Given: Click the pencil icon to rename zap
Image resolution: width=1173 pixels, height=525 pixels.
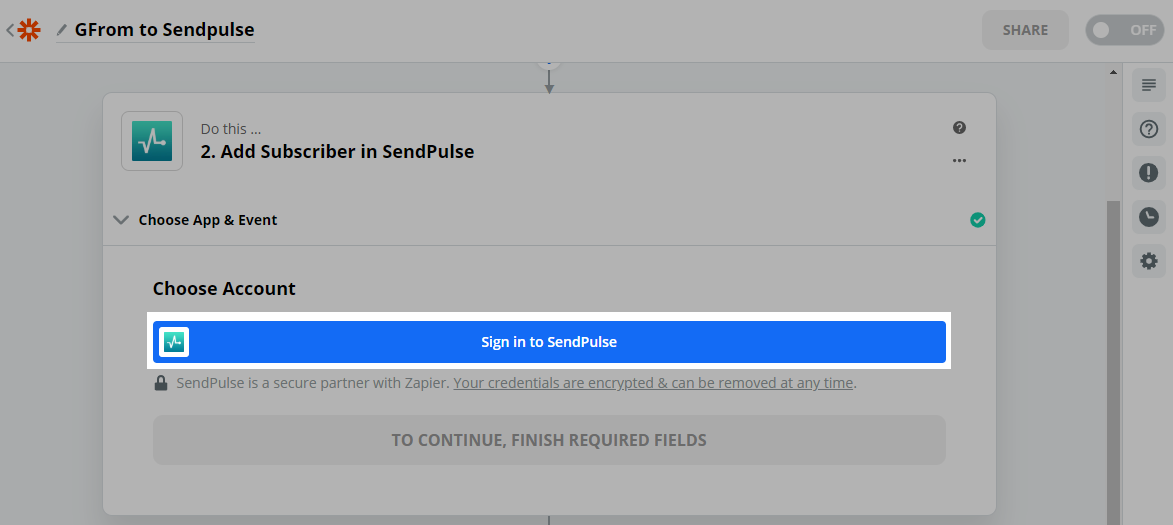Looking at the screenshot, I should point(62,30).
